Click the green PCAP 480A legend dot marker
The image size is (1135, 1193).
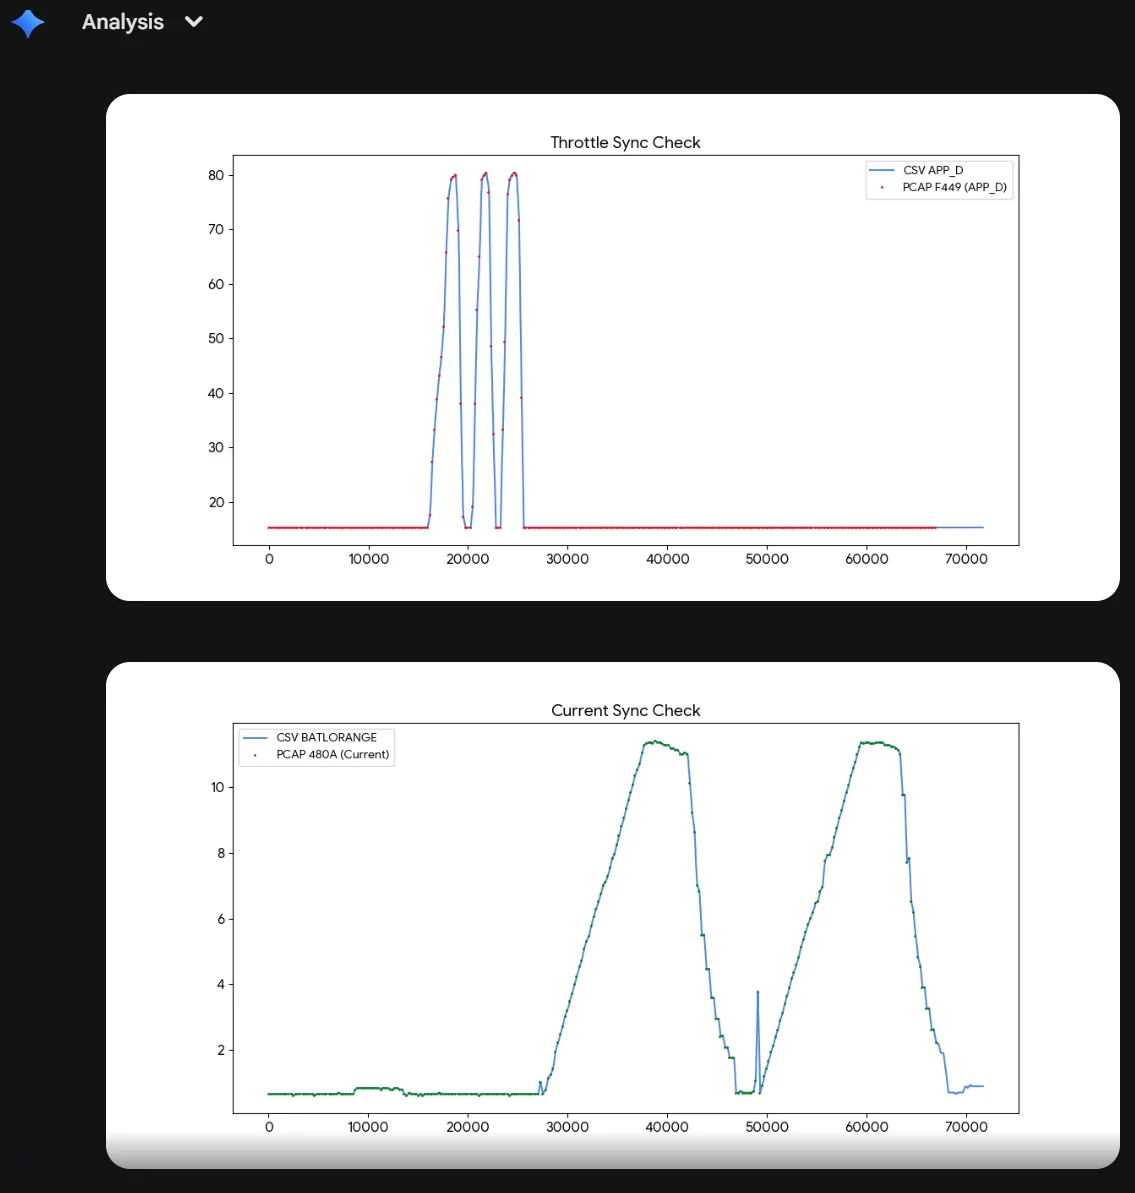click(254, 754)
